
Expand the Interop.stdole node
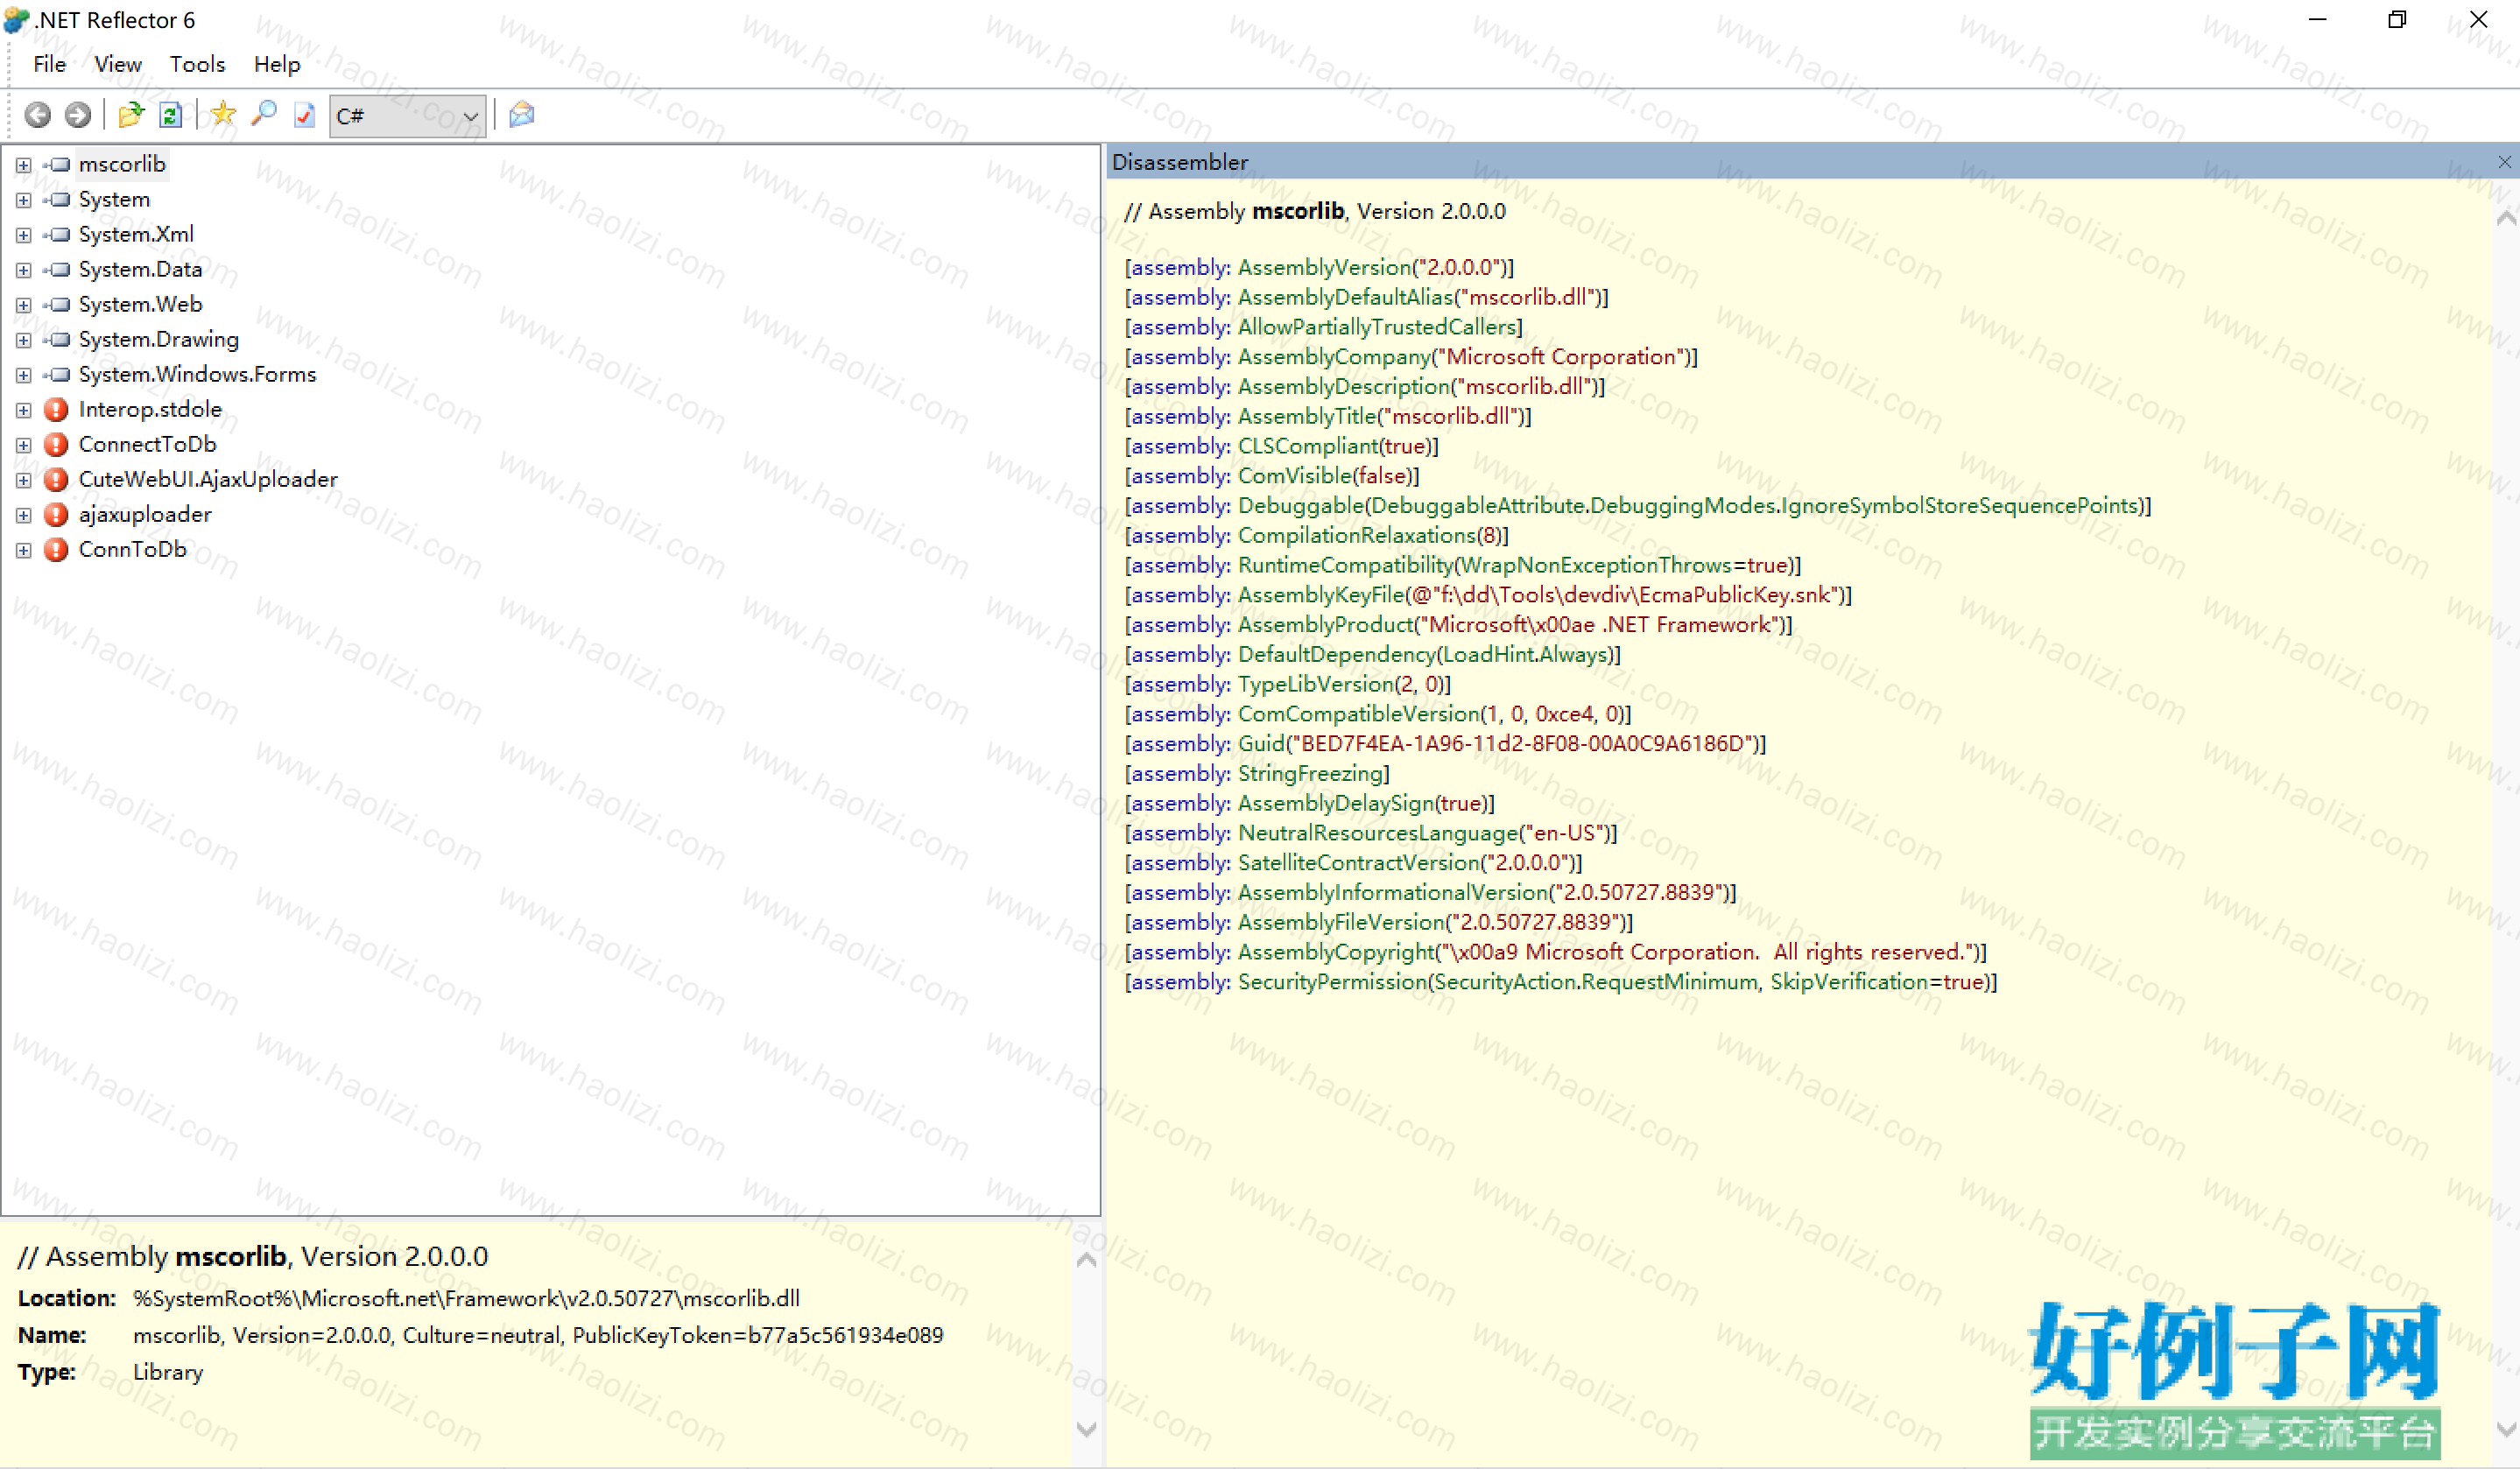tap(23, 410)
